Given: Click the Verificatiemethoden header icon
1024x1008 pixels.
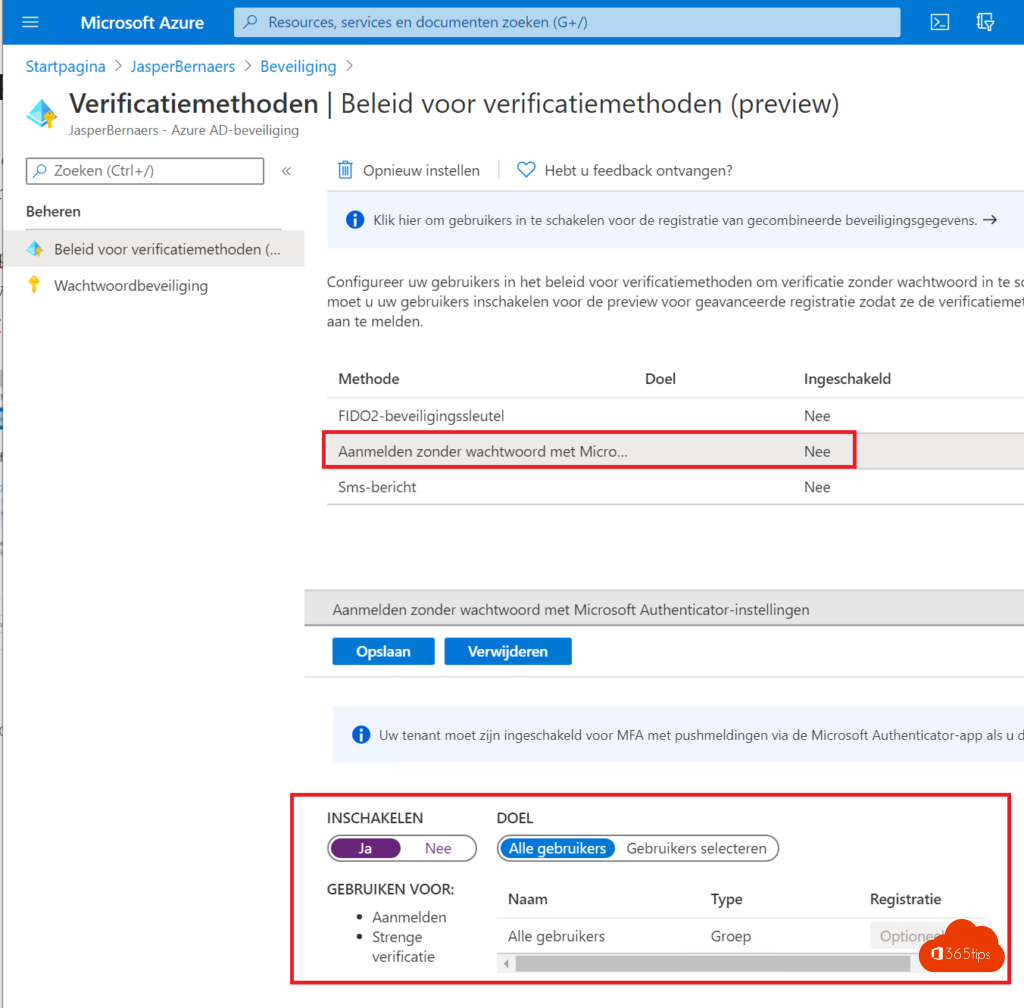Looking at the screenshot, I should point(42,113).
